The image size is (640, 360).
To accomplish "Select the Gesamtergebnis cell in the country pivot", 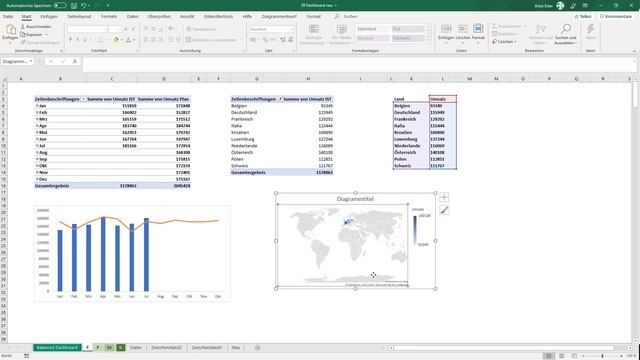I will pos(256,173).
